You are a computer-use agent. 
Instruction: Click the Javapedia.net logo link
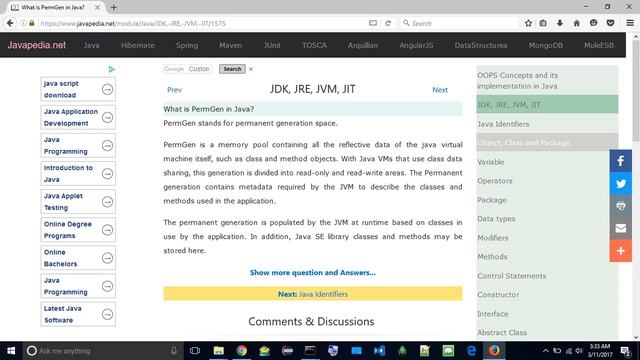click(37, 45)
